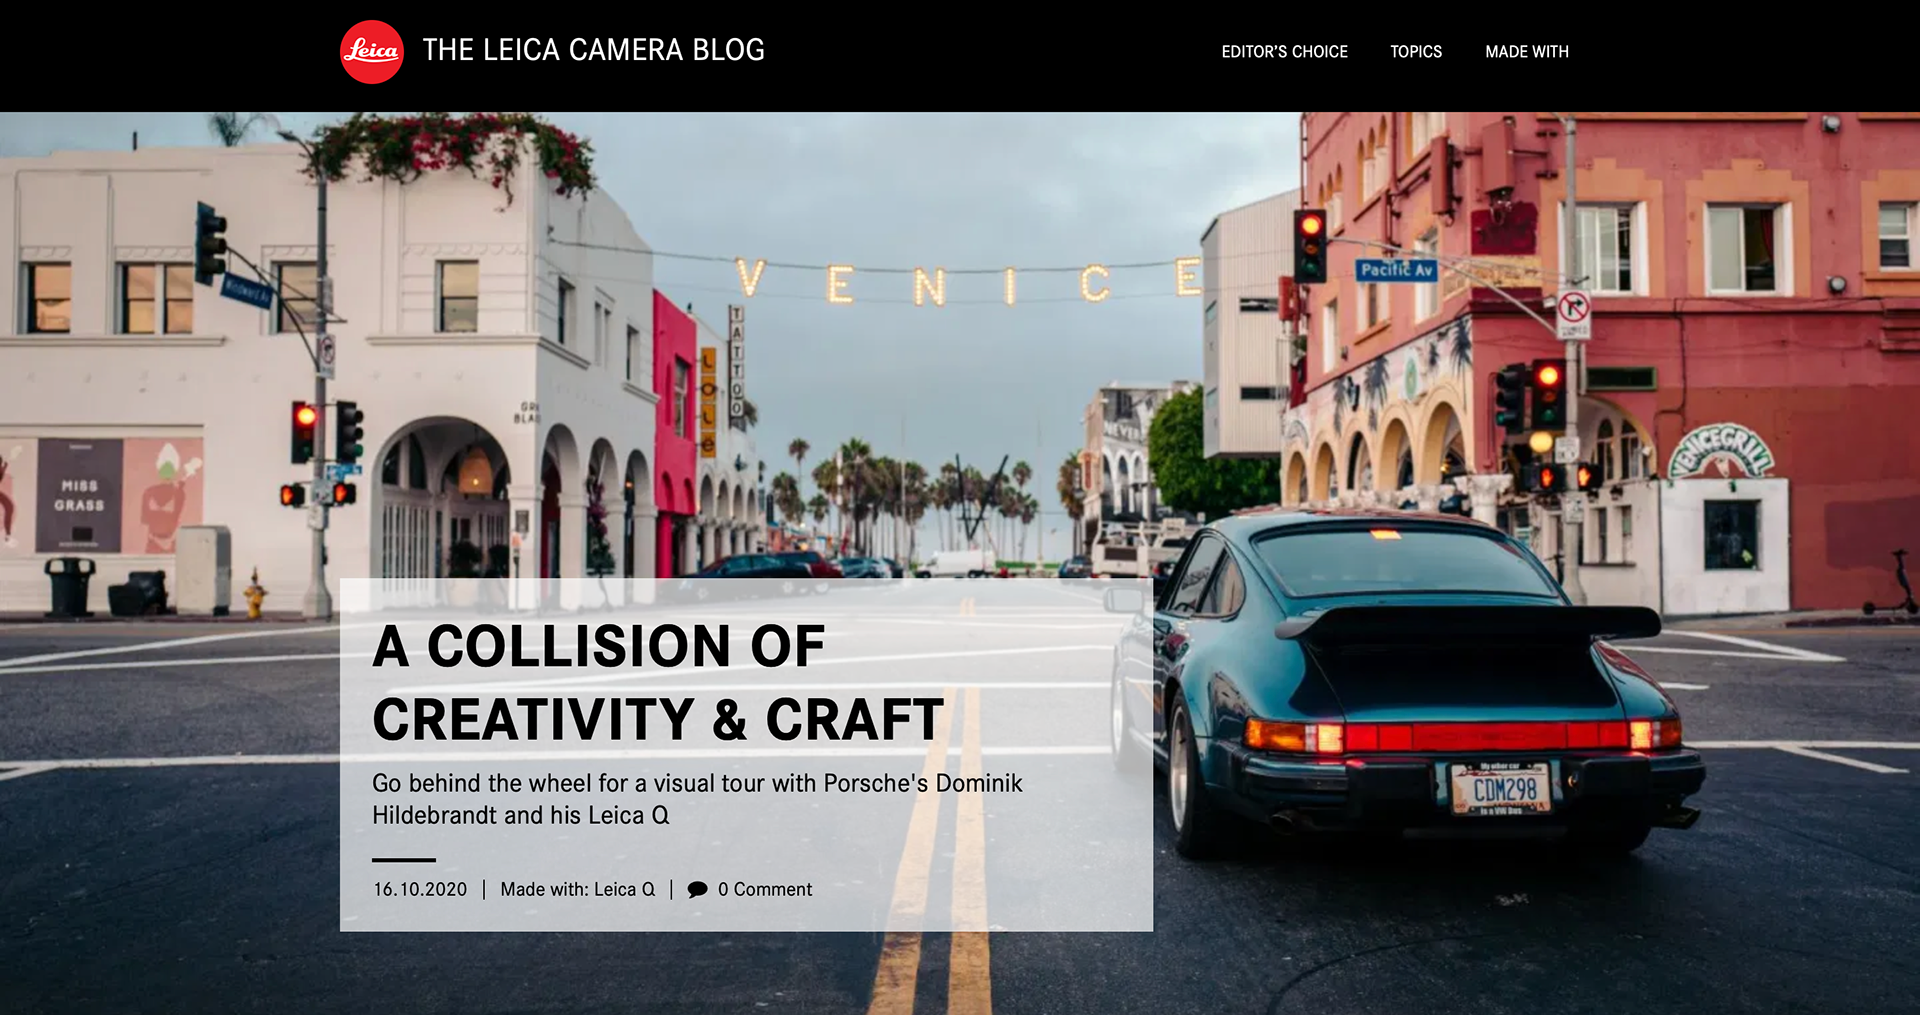The width and height of the screenshot is (1920, 1015).
Task: Open the "A Collision of Creativity & Craft" headline
Action: (x=658, y=682)
